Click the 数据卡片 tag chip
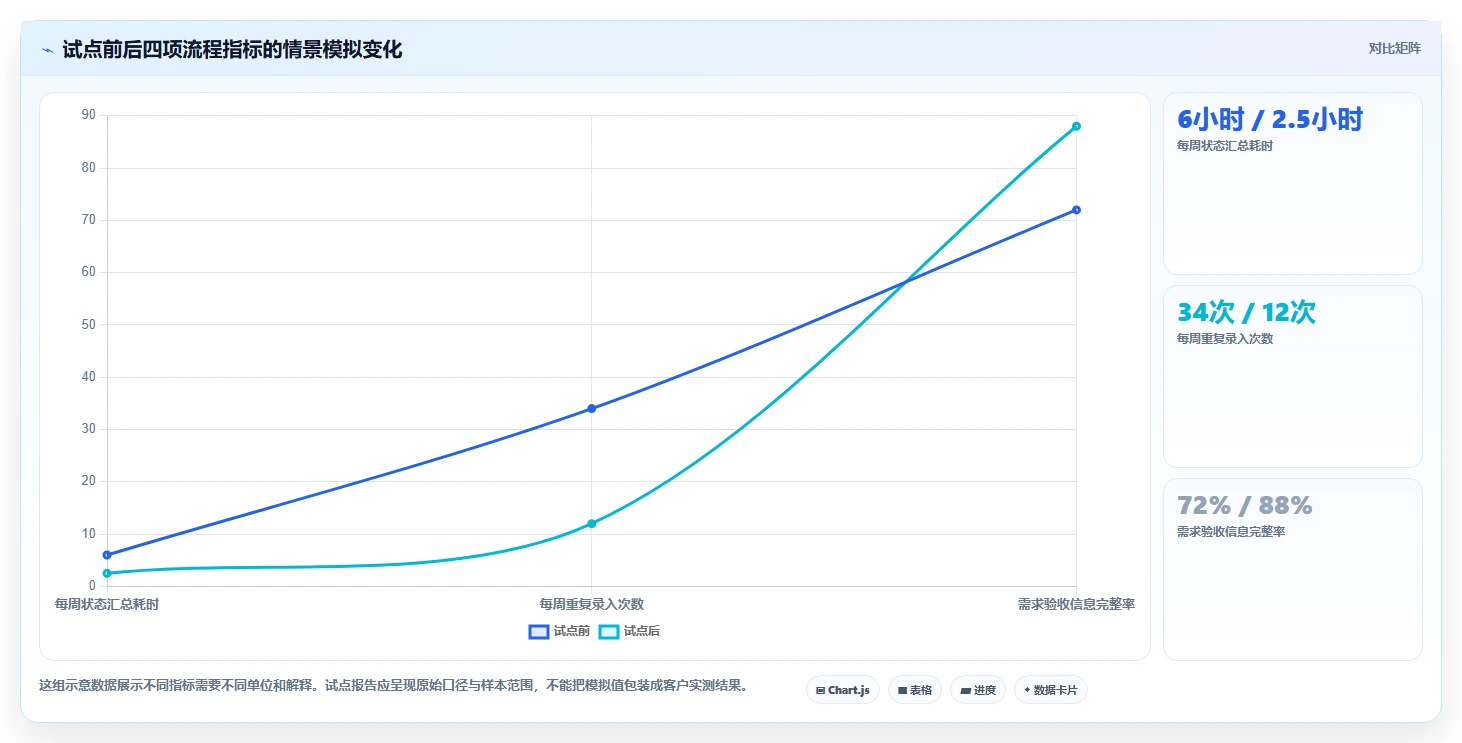The image size is (1462, 743). click(x=1050, y=690)
